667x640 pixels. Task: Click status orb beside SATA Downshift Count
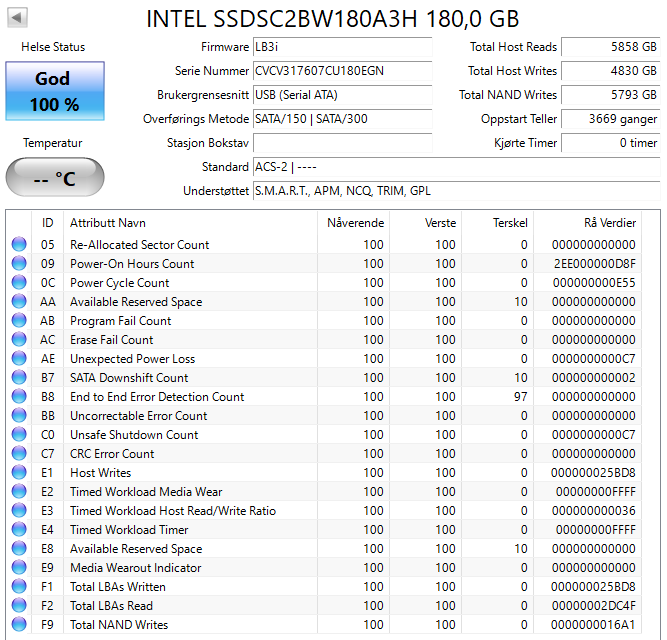coord(19,378)
